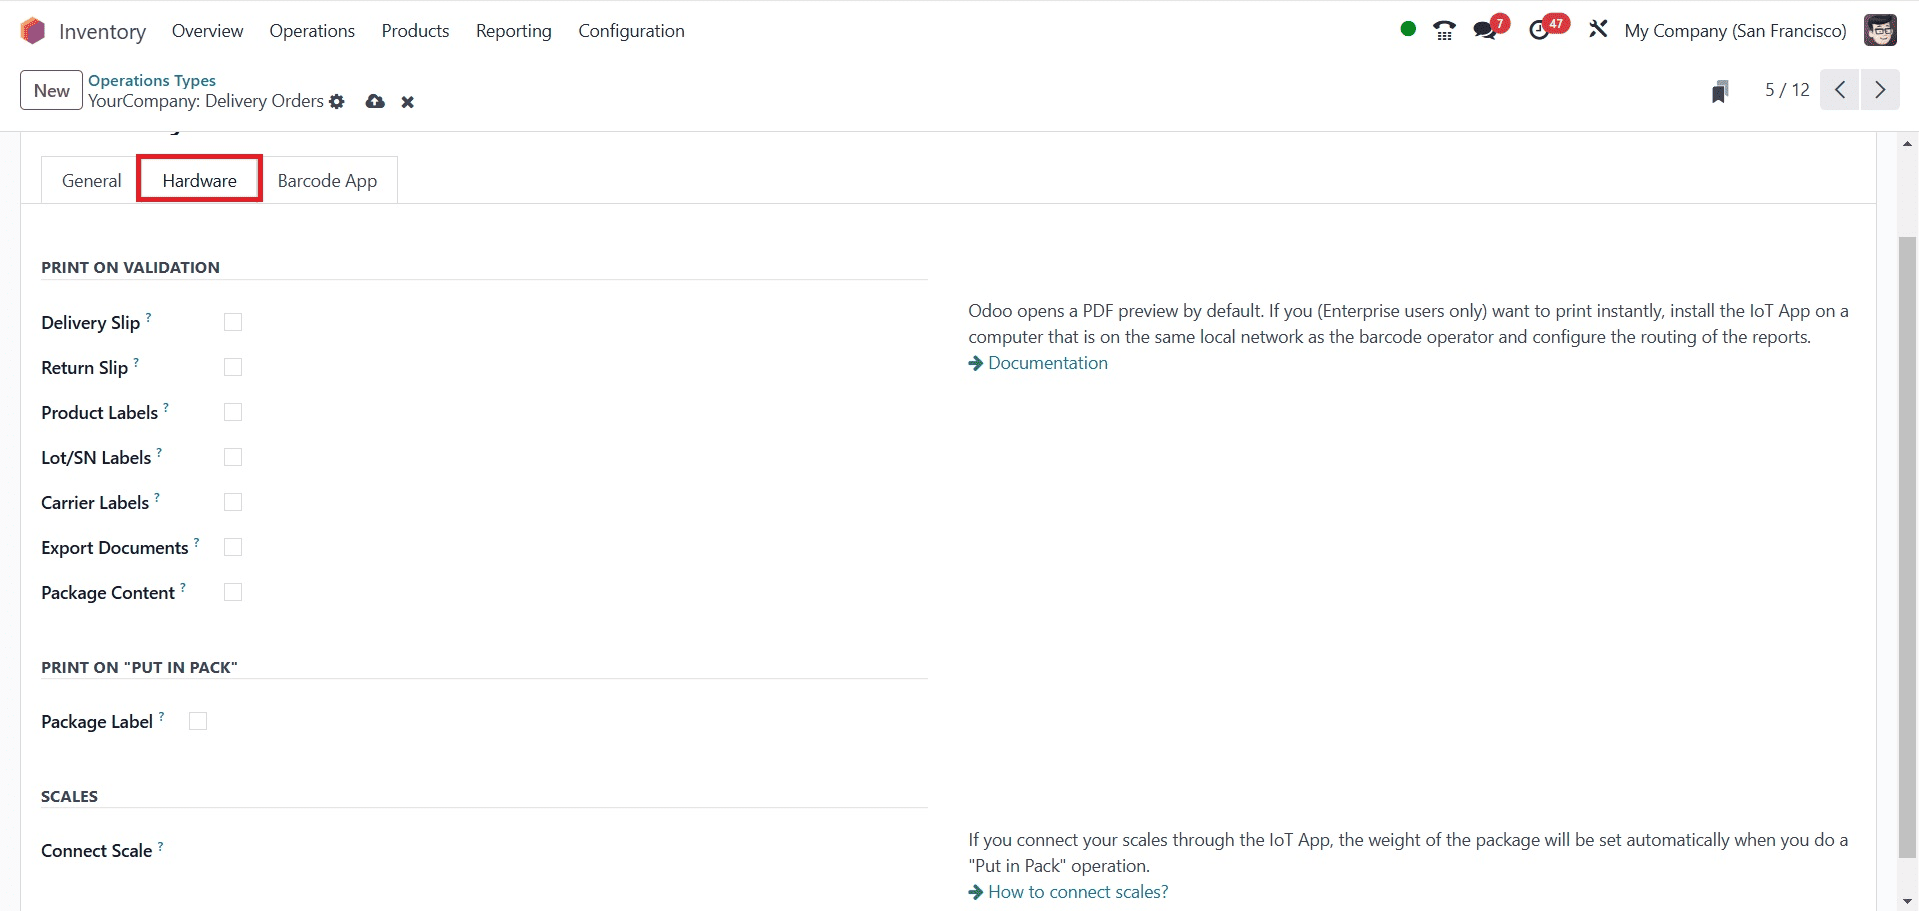Expand the Operations menu
The width and height of the screenshot is (1919, 911).
[x=312, y=31]
